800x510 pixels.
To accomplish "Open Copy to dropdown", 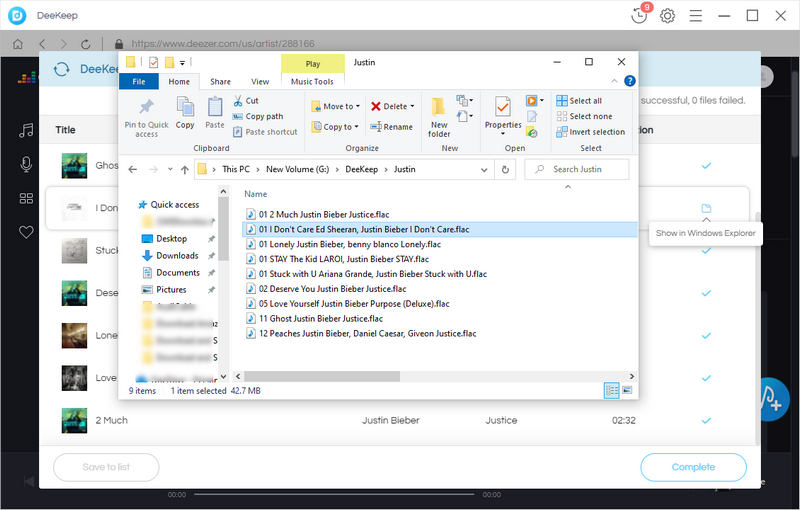I will (335, 126).
